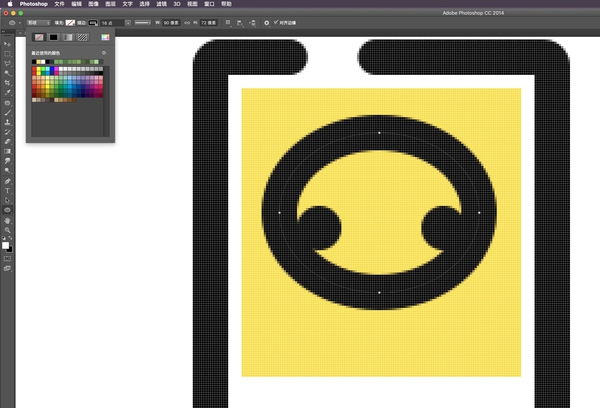Open path arrangement options
The image size is (600, 408).
tap(252, 23)
